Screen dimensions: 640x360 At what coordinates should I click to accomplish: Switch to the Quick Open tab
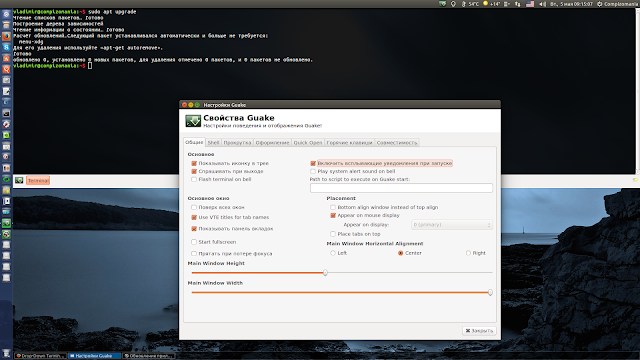click(x=308, y=142)
